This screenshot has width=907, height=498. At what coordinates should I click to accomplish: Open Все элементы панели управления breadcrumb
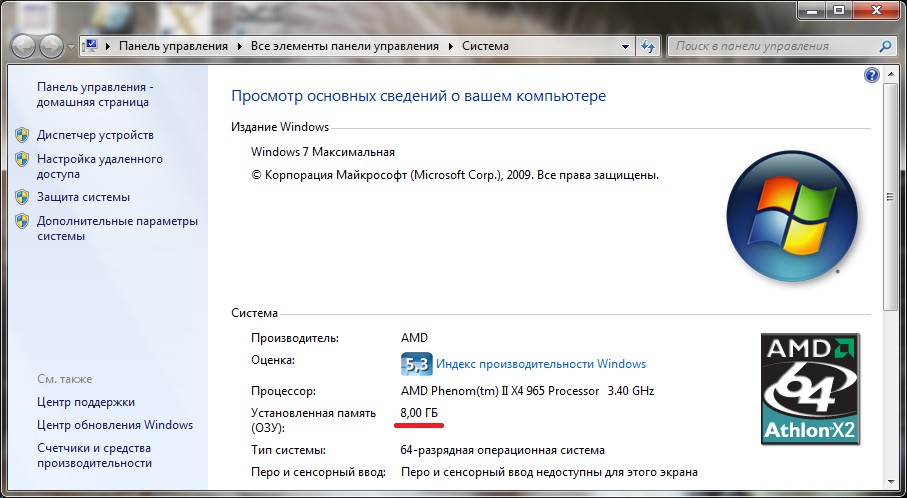click(x=345, y=46)
